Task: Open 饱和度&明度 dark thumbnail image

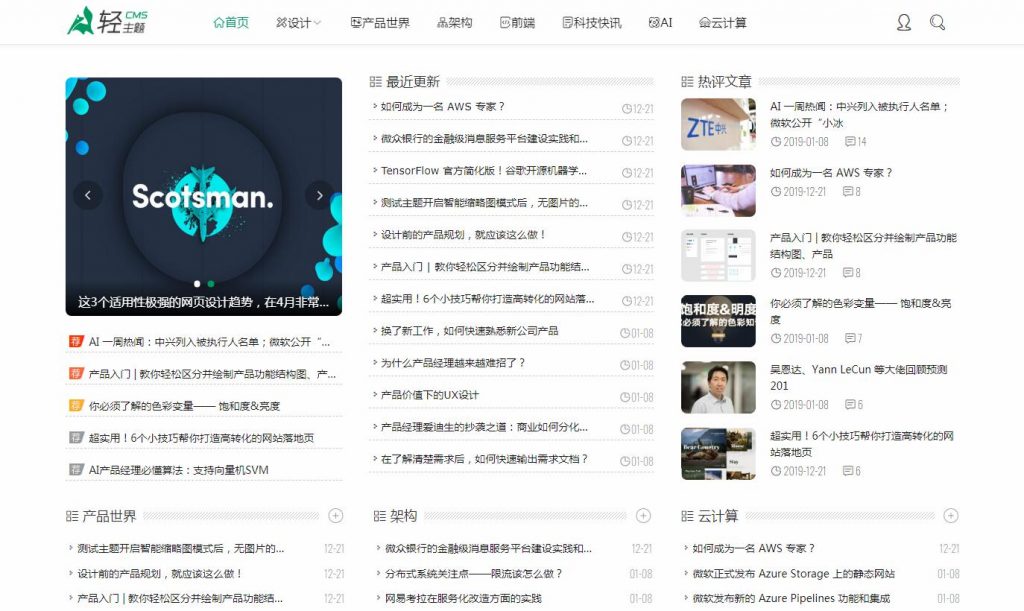Action: tap(718, 321)
